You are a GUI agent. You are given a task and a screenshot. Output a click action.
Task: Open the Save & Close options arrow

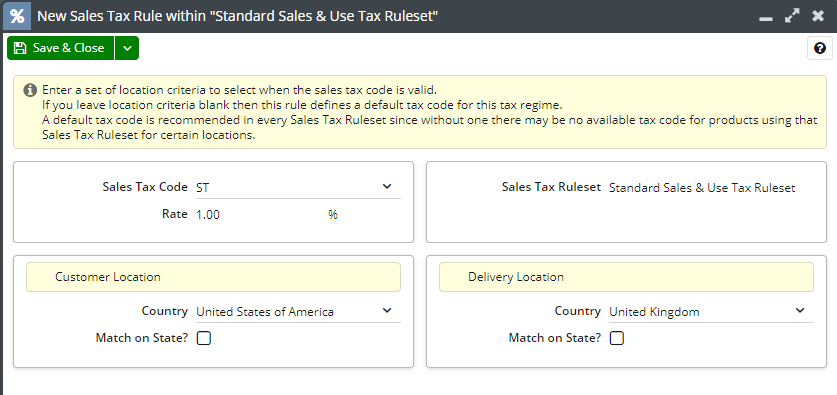tap(127, 48)
